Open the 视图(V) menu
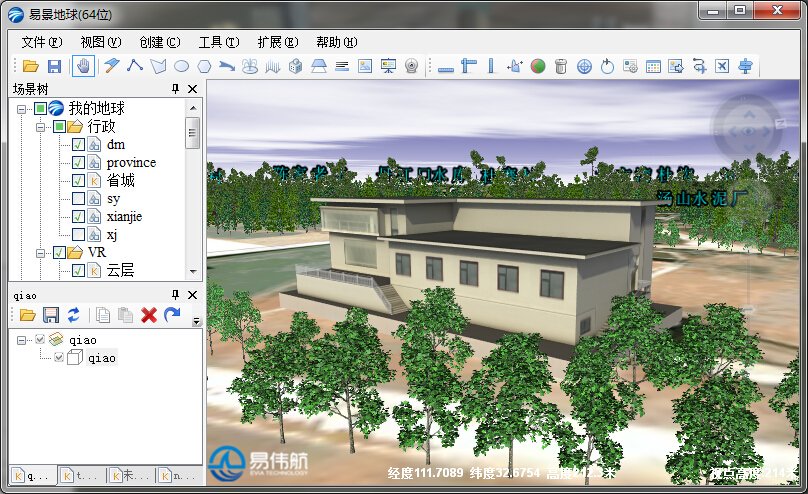Viewport: 808px width, 494px height. [101, 42]
